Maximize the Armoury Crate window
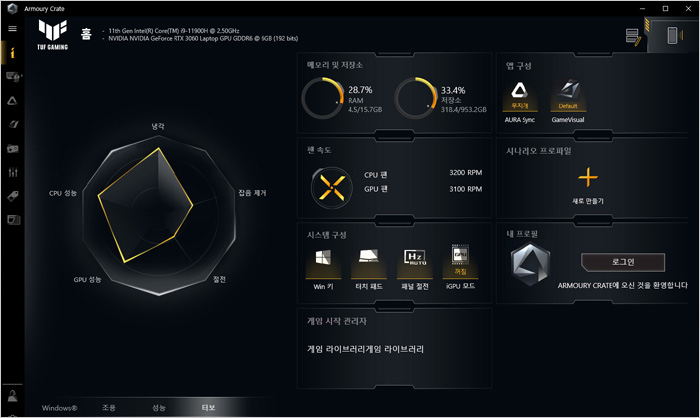The width and height of the screenshot is (700, 418). tap(665, 8)
